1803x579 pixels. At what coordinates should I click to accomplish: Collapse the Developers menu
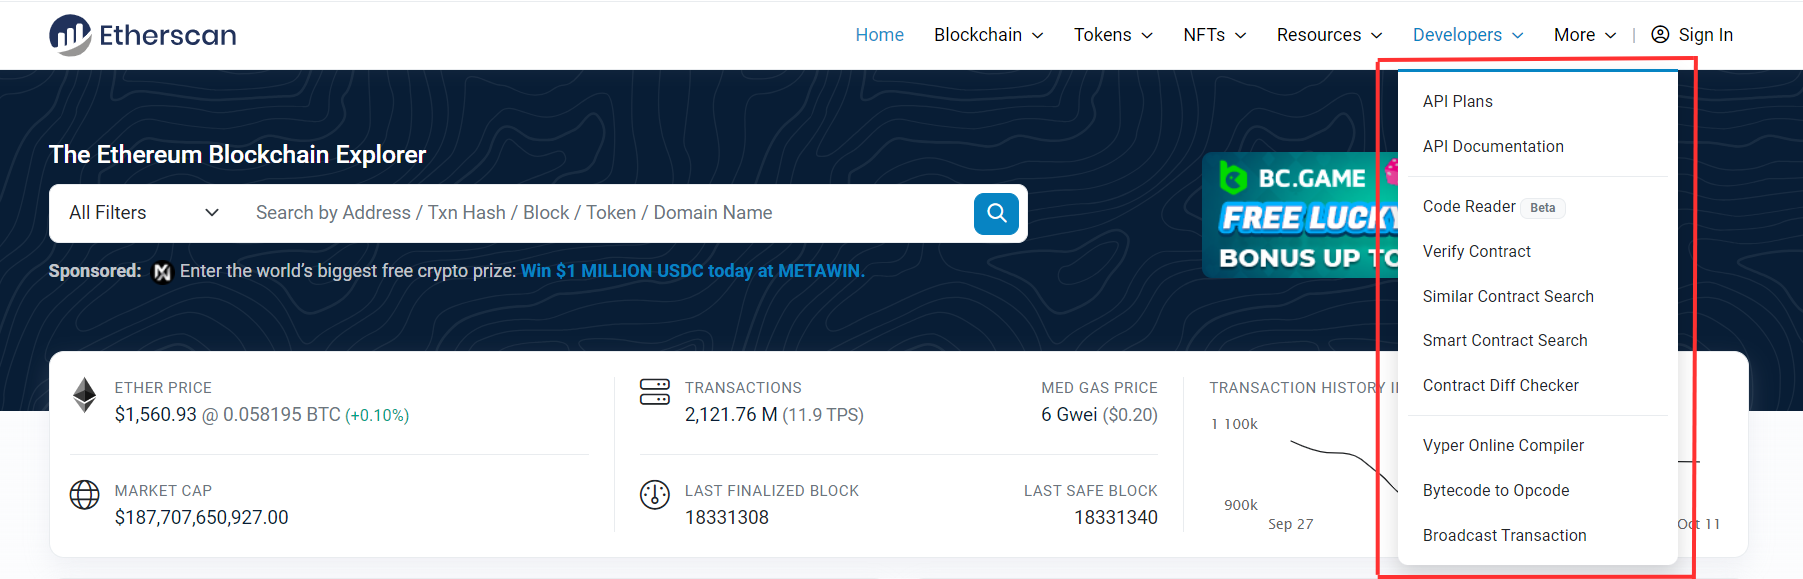pyautogui.click(x=1467, y=35)
